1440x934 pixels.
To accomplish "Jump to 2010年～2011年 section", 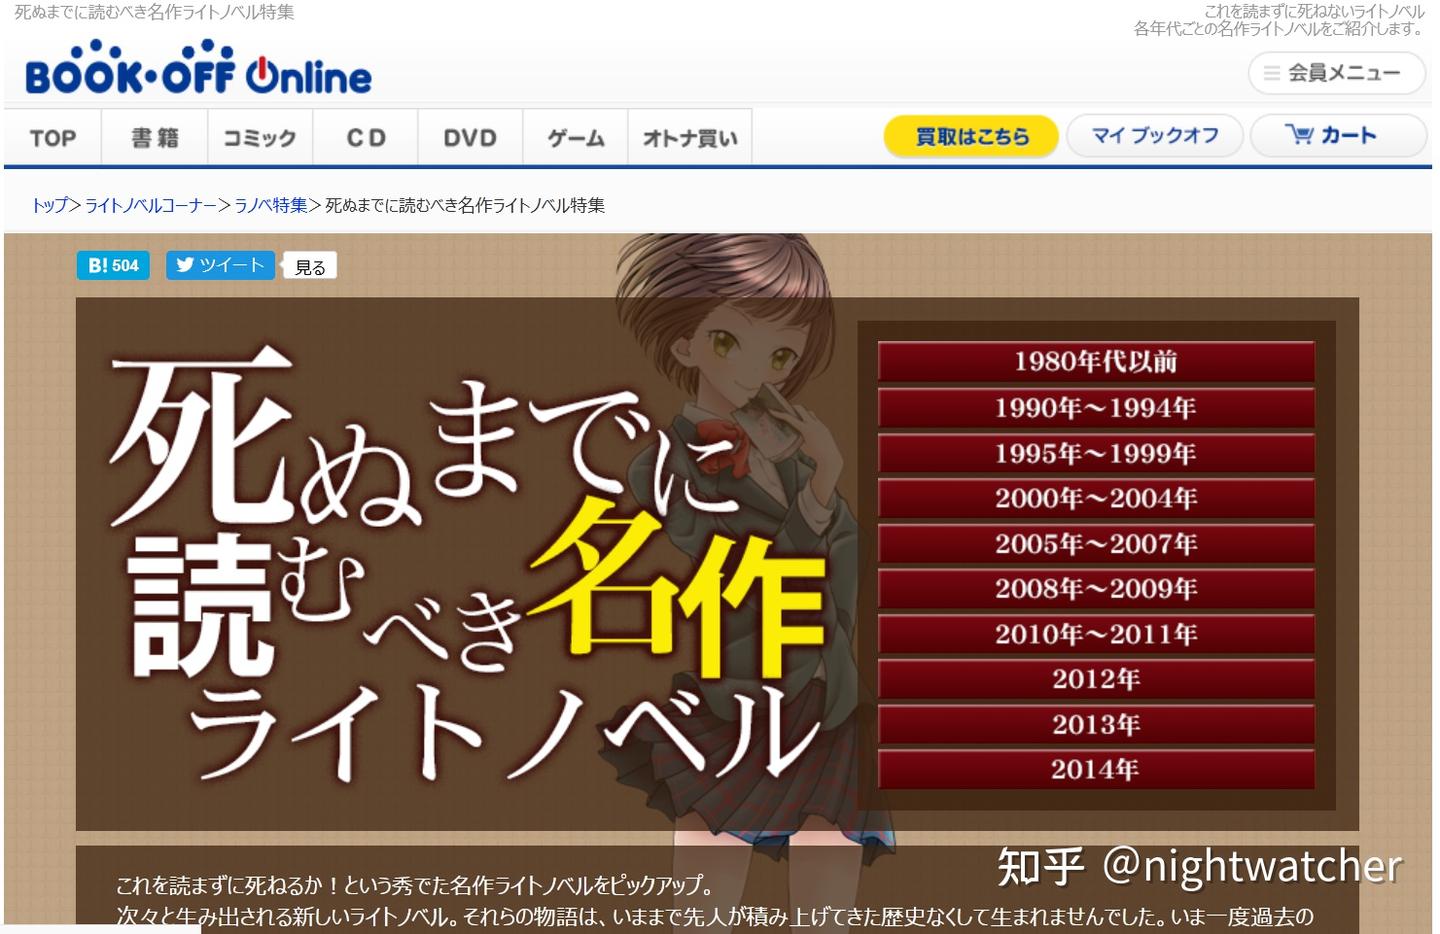I will (x=1096, y=633).
